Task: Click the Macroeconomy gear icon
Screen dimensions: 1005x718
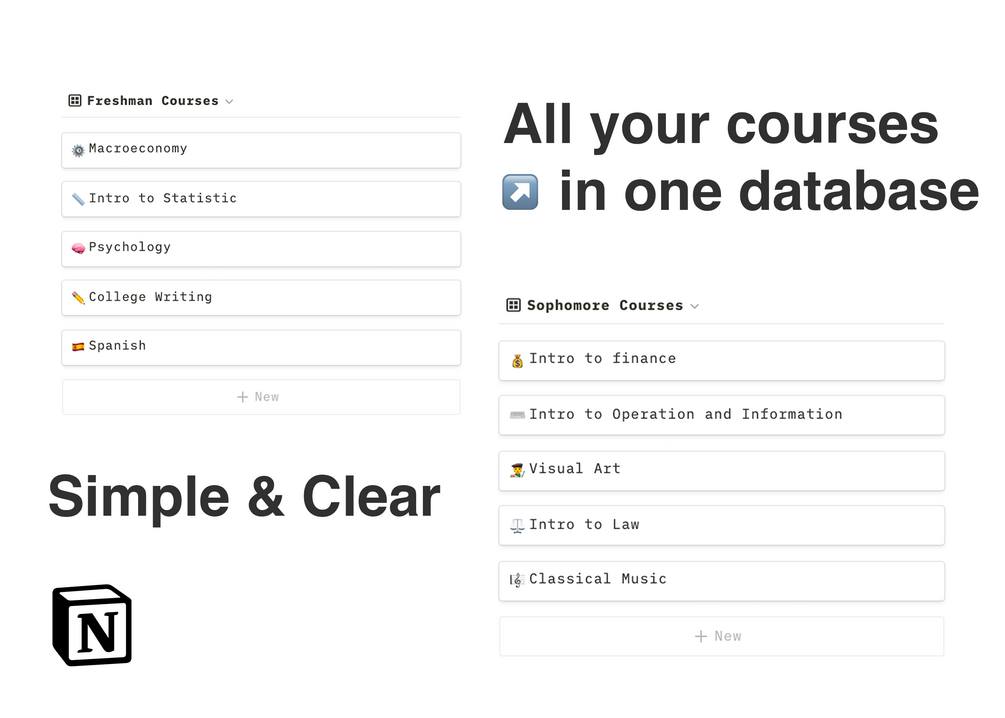Action: coord(78,151)
